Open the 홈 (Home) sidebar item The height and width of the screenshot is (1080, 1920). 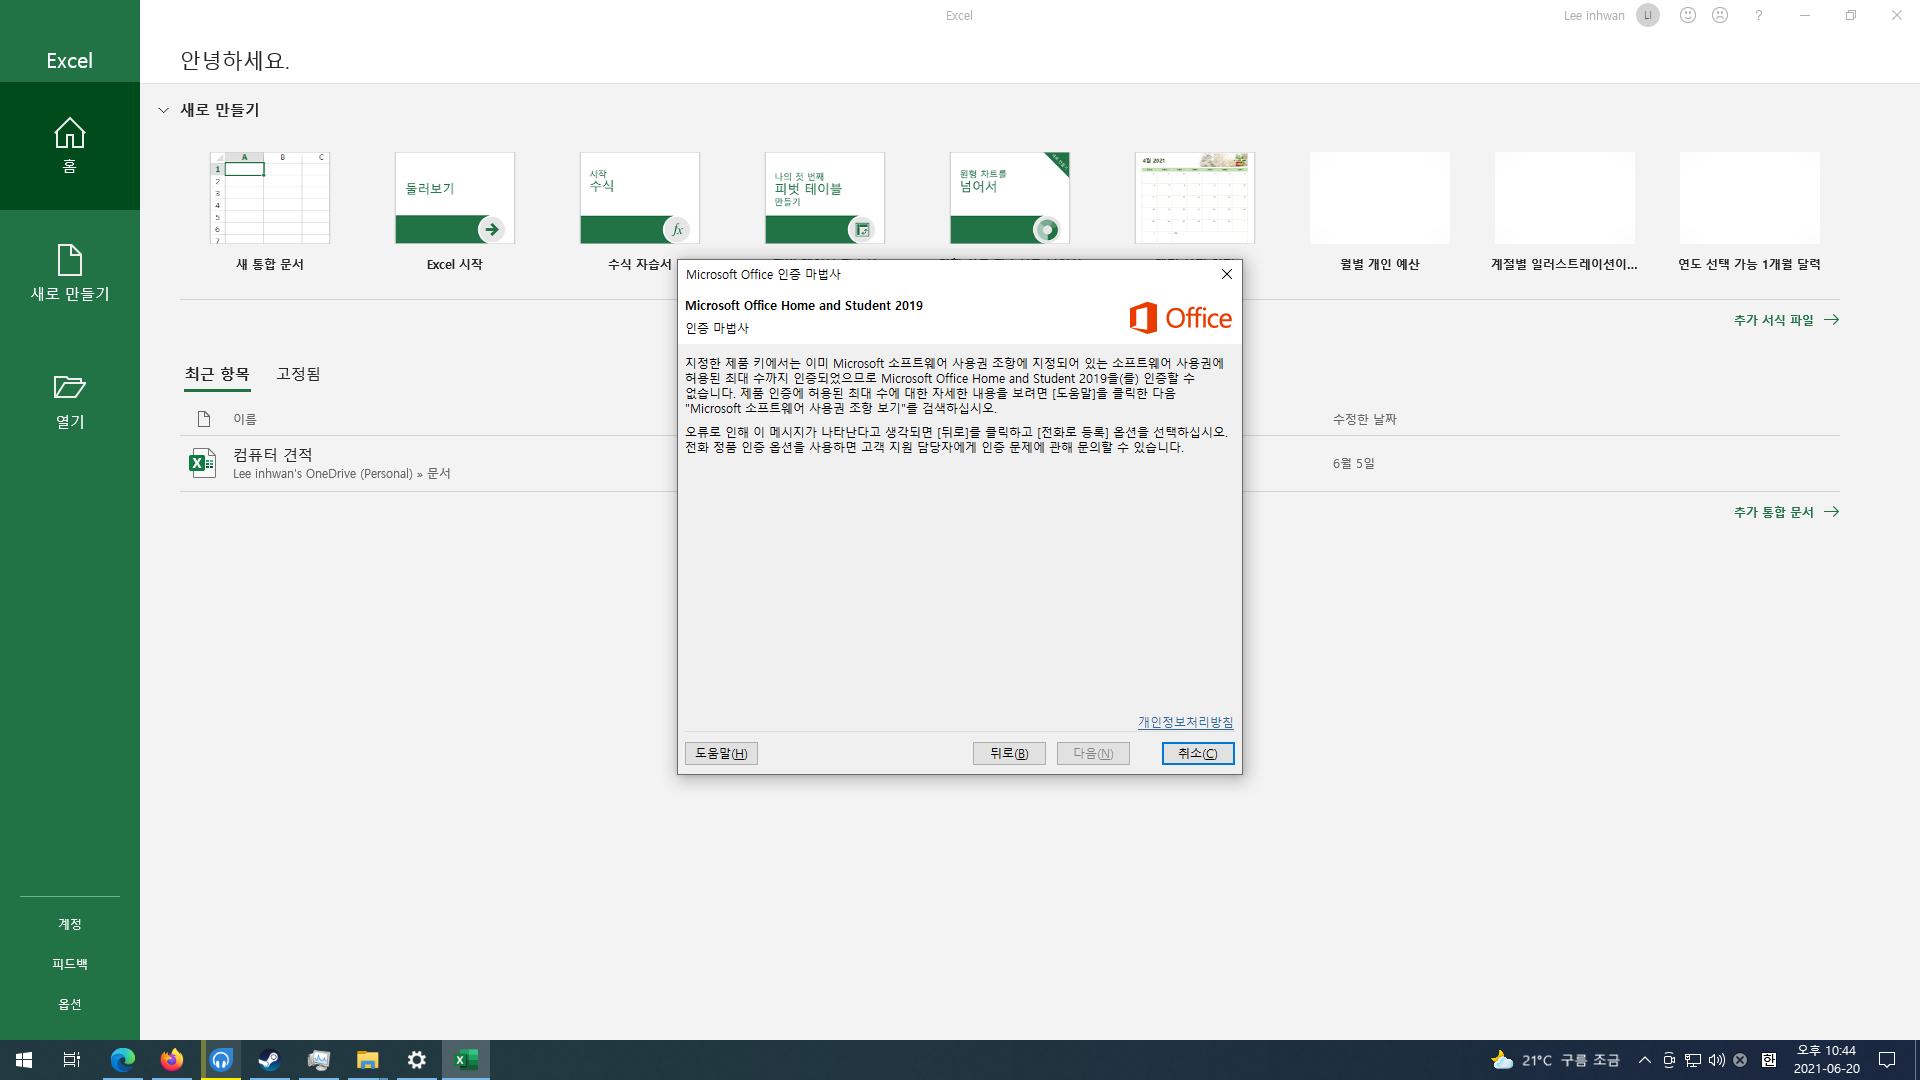pyautogui.click(x=70, y=146)
